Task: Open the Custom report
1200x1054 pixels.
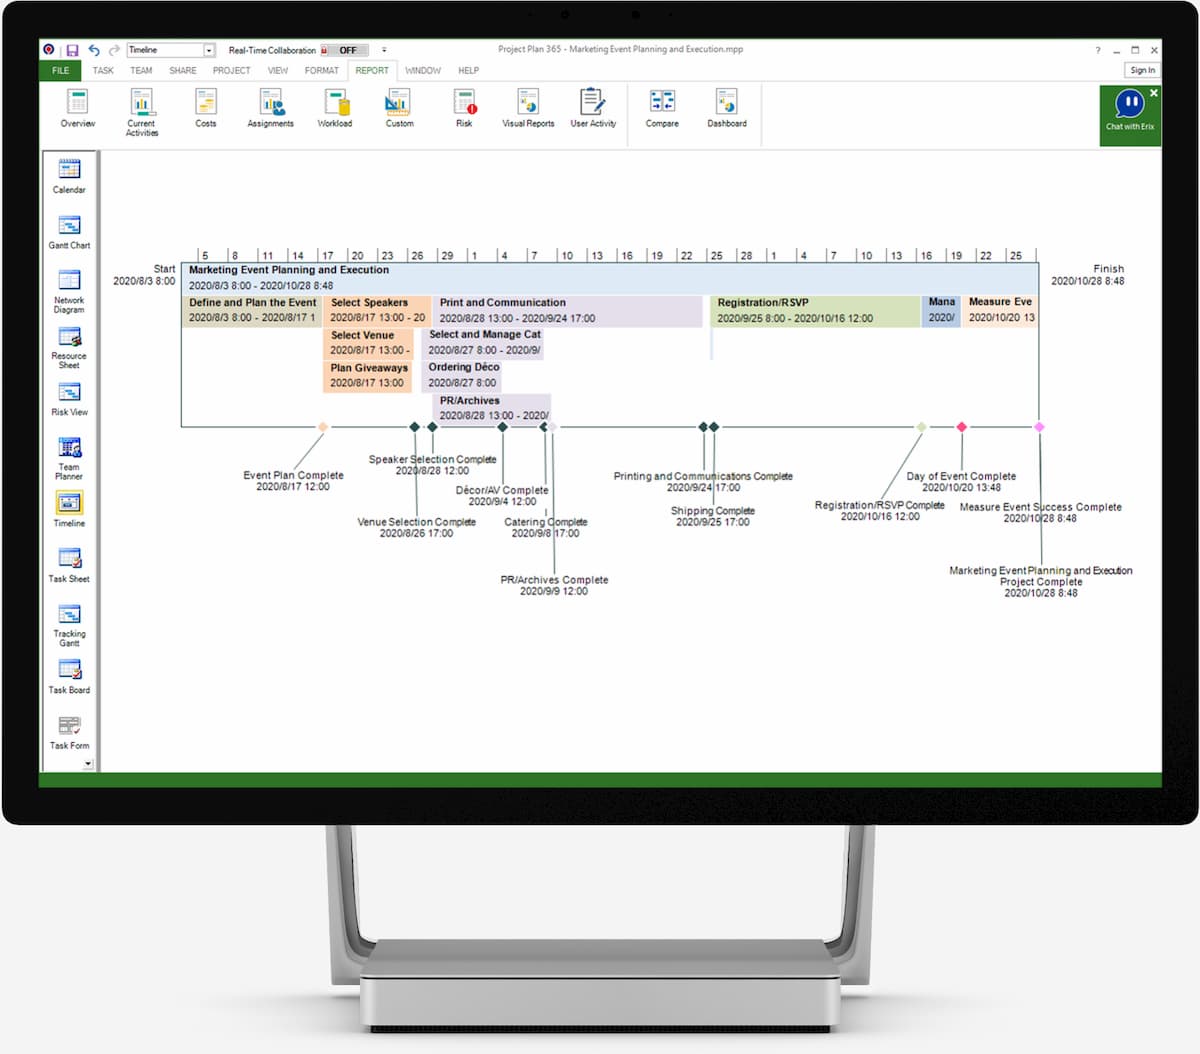Action: pyautogui.click(x=399, y=109)
